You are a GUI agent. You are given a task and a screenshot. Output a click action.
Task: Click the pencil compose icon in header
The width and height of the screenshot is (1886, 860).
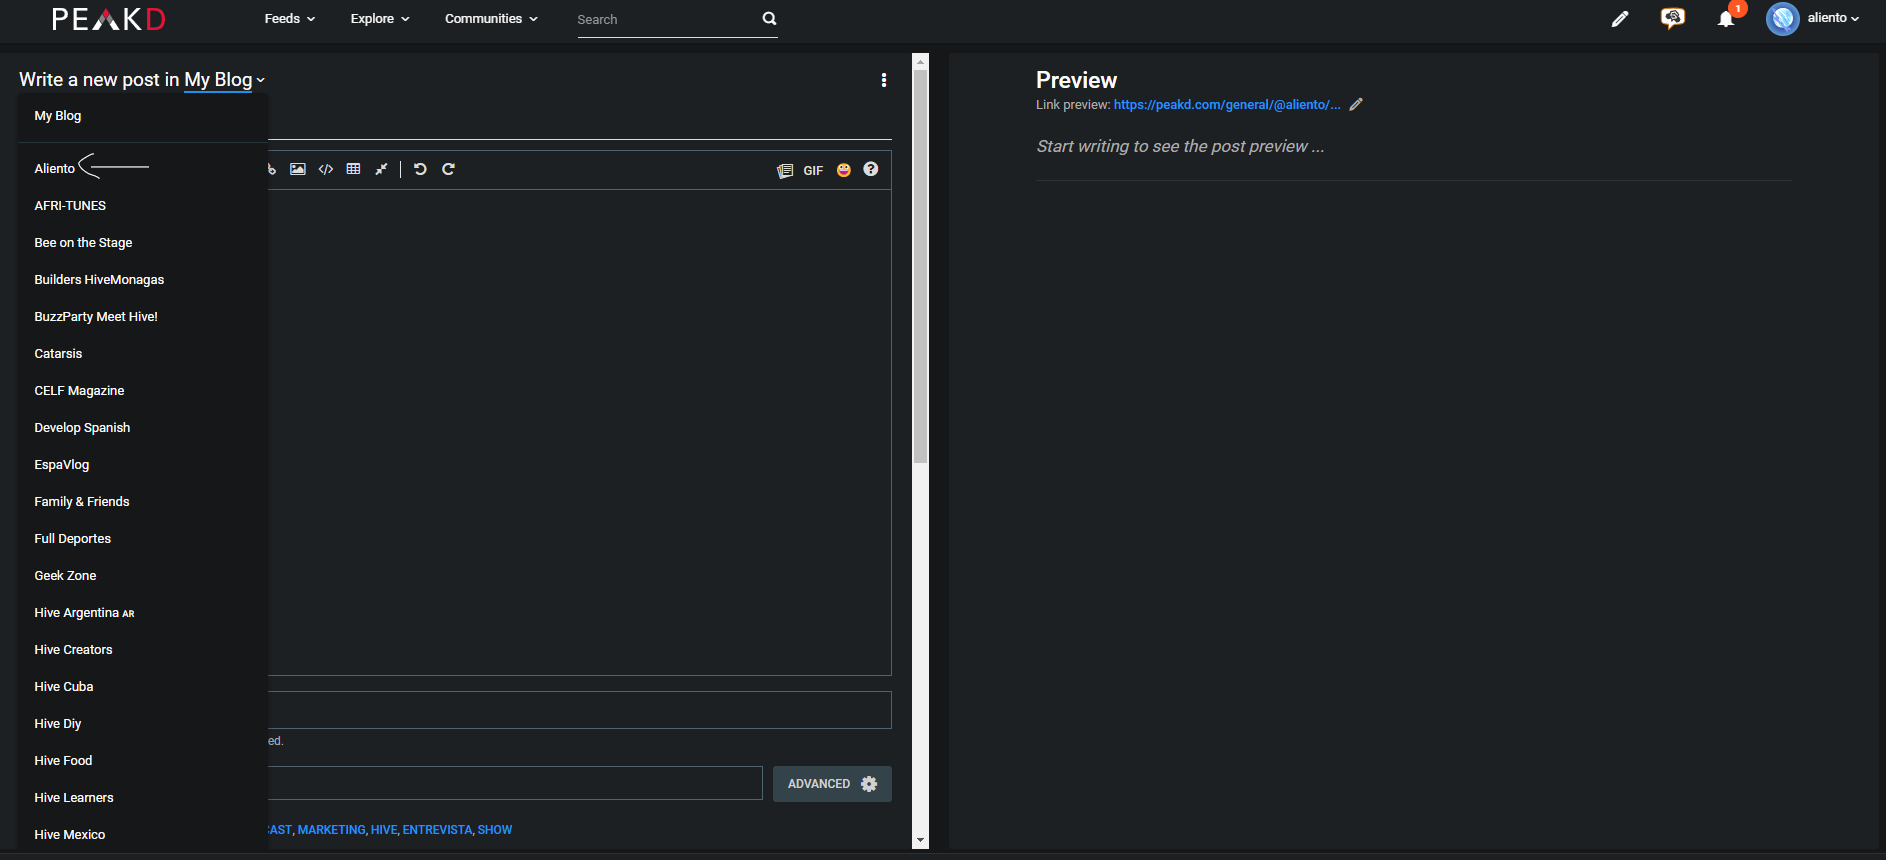[1620, 18]
